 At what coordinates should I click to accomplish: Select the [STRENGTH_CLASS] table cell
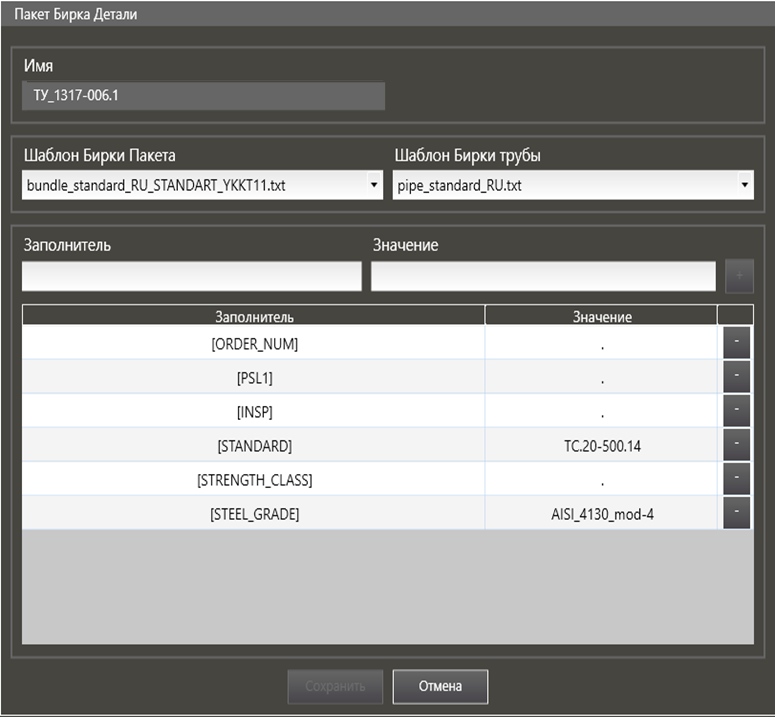(x=254, y=479)
